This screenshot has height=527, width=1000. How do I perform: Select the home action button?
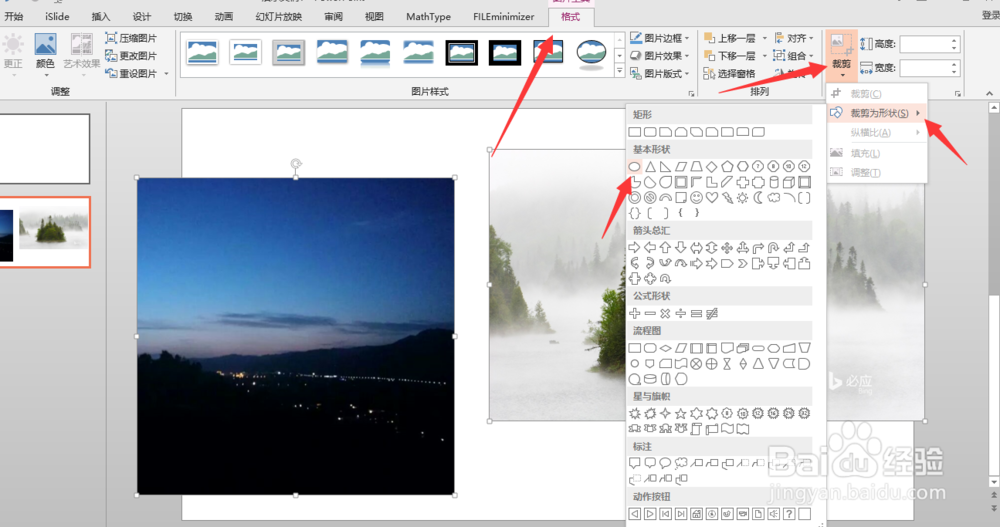[696, 514]
